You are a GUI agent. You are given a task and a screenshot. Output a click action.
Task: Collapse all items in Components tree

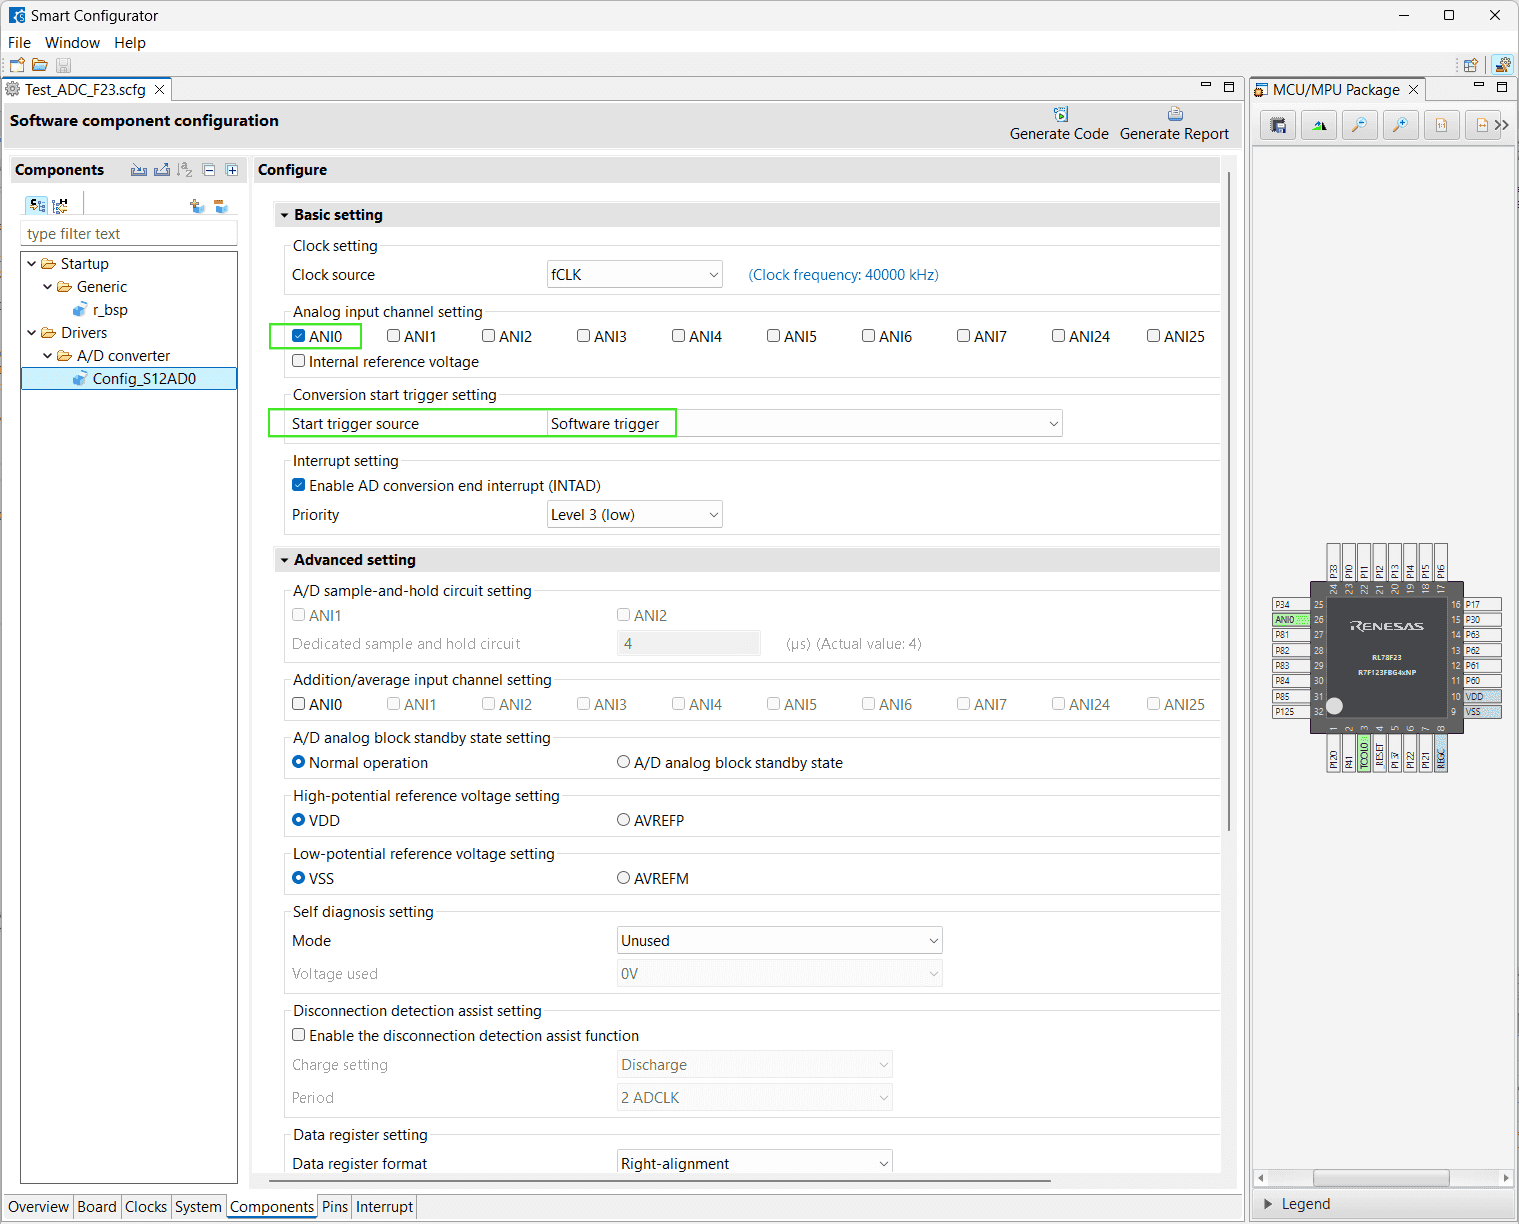click(209, 170)
